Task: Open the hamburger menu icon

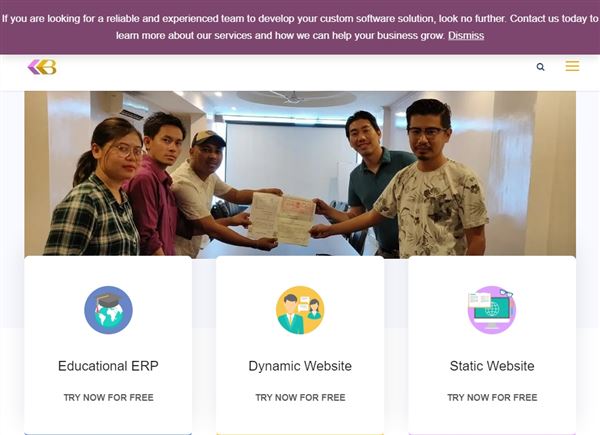Action: [572, 66]
